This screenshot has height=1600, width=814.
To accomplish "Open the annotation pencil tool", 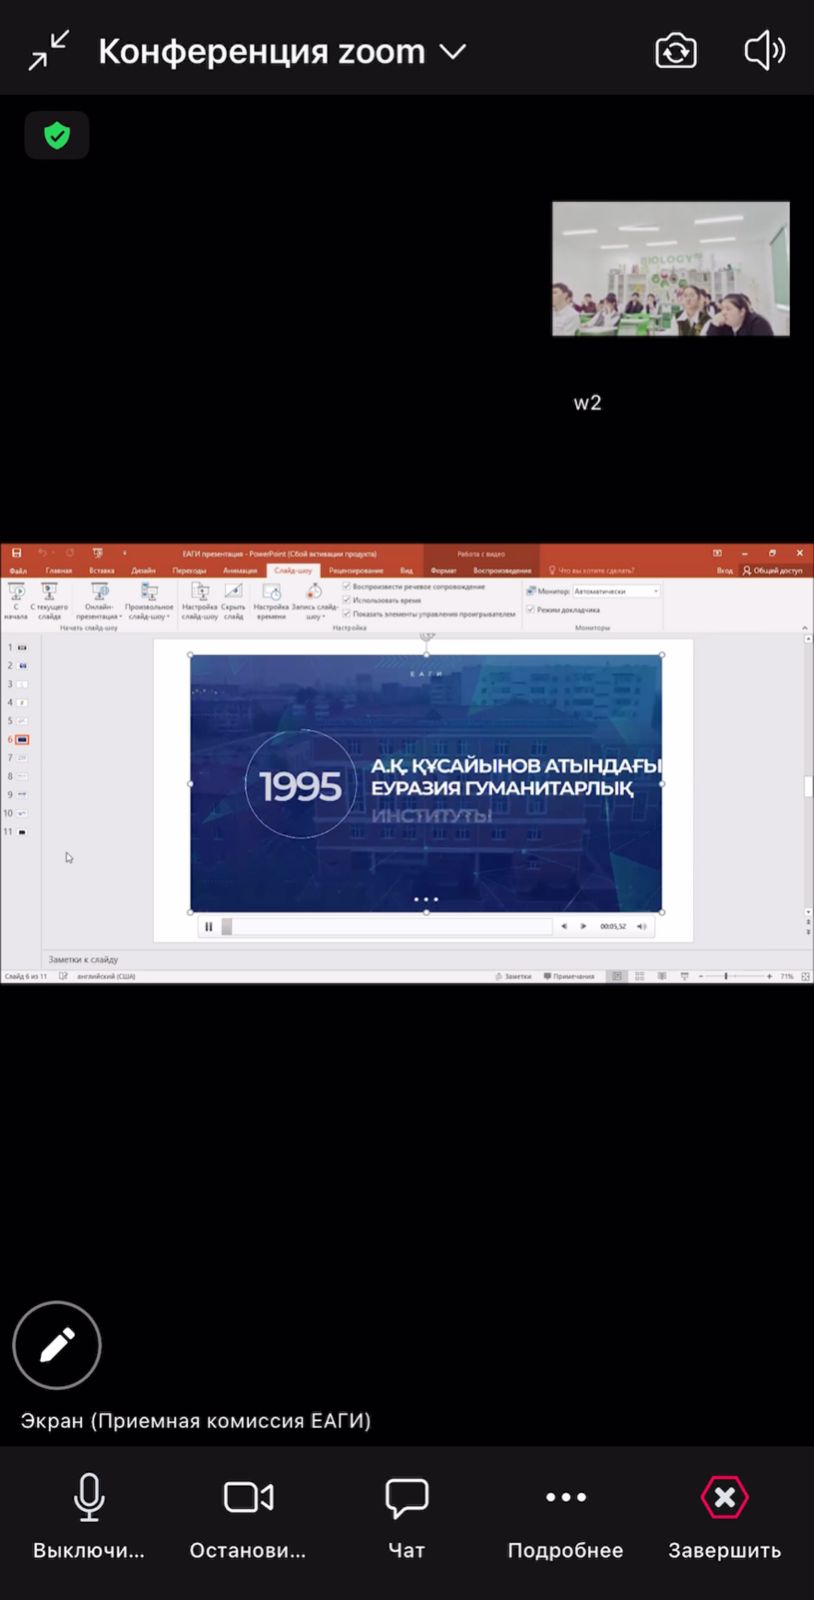I will tap(57, 1345).
